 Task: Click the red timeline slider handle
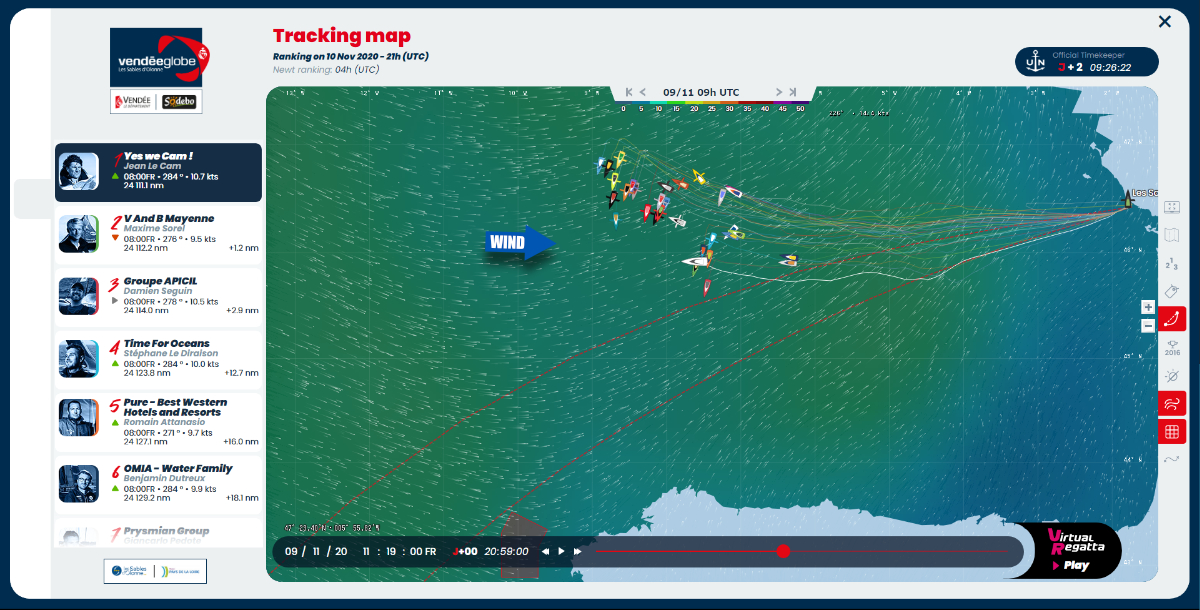tap(783, 551)
